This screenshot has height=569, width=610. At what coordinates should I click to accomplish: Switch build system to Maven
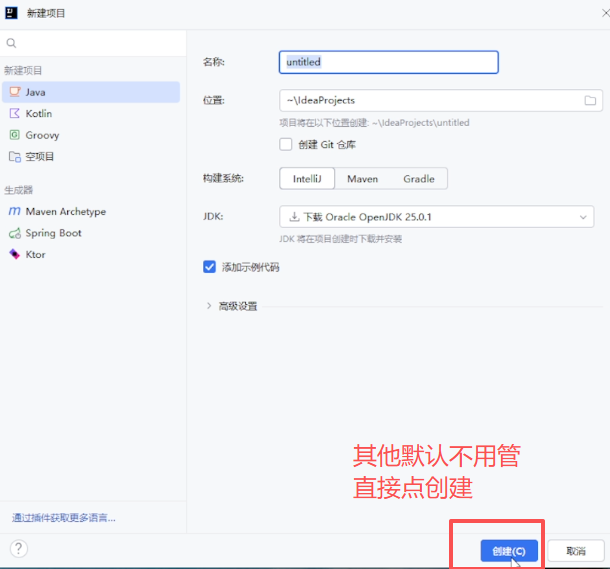[362, 179]
